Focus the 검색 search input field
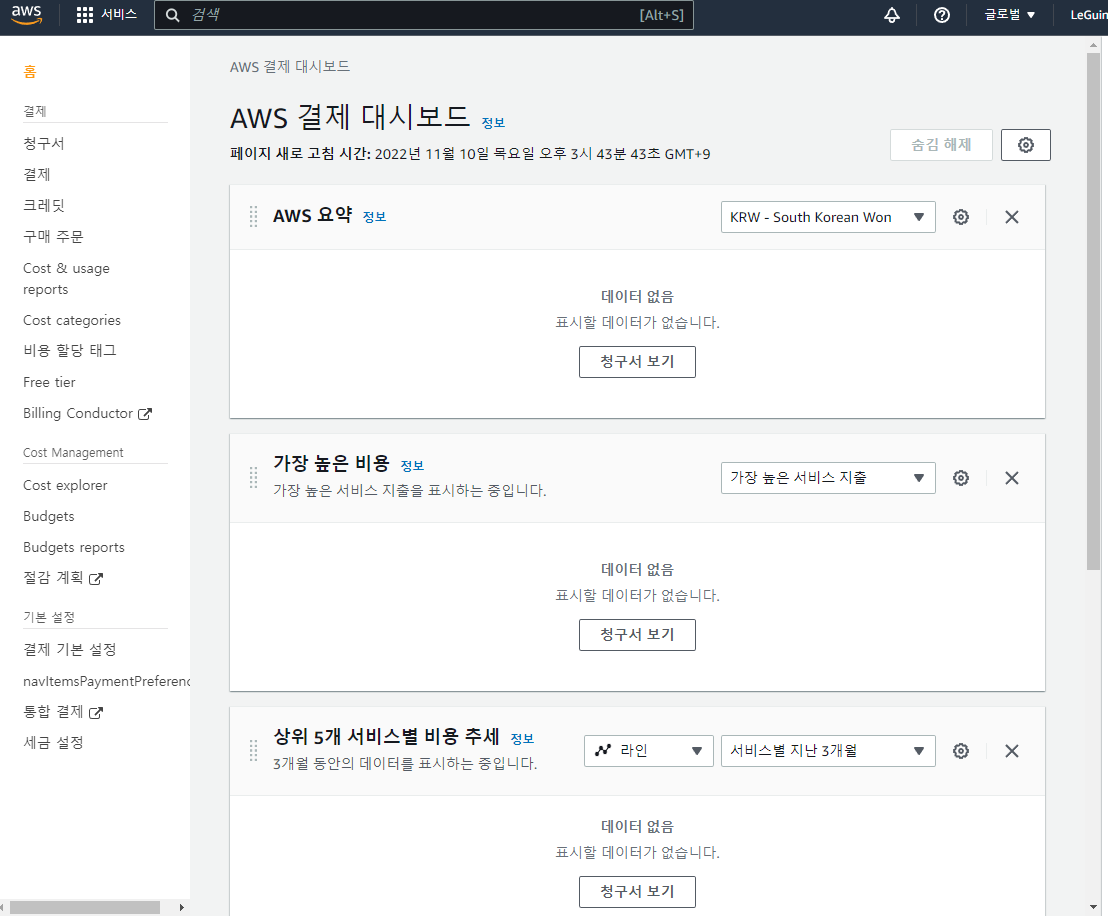 [424, 15]
